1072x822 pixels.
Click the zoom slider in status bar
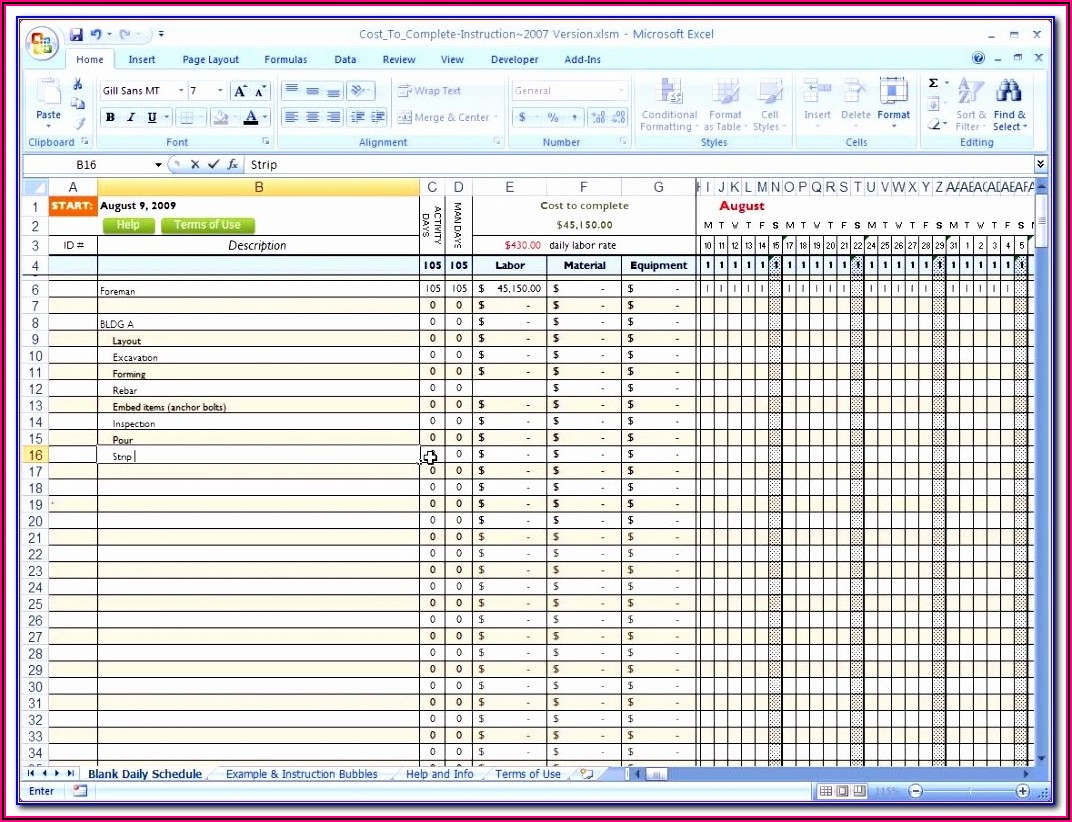[x=967, y=791]
